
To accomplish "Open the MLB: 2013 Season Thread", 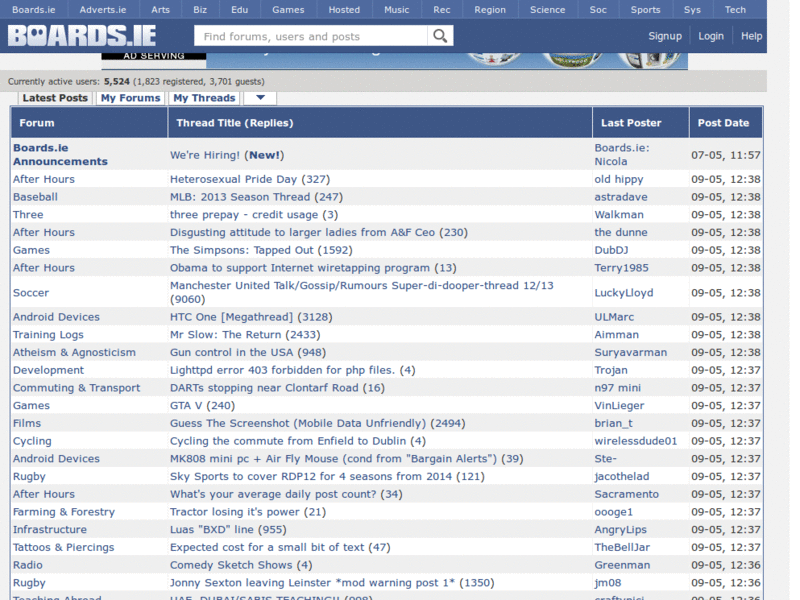I will [x=240, y=197].
